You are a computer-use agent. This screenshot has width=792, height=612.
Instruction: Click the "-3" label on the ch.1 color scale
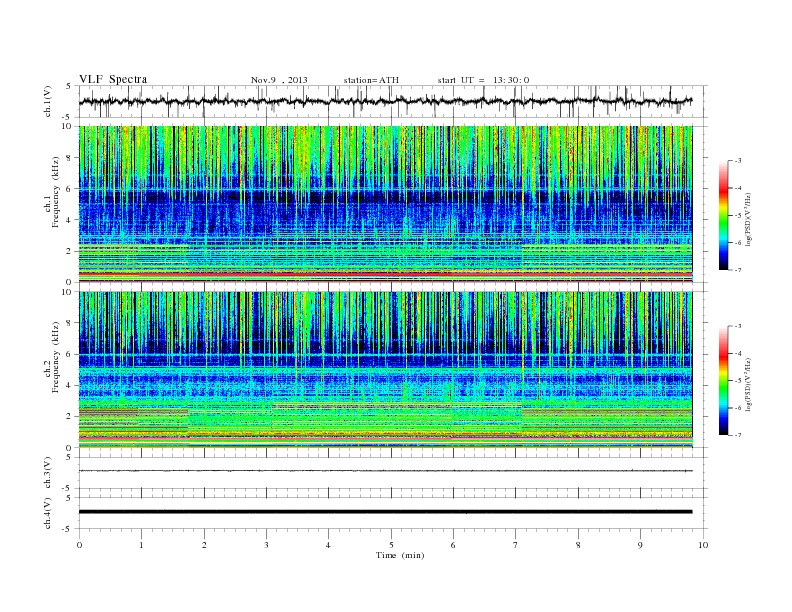pos(738,161)
